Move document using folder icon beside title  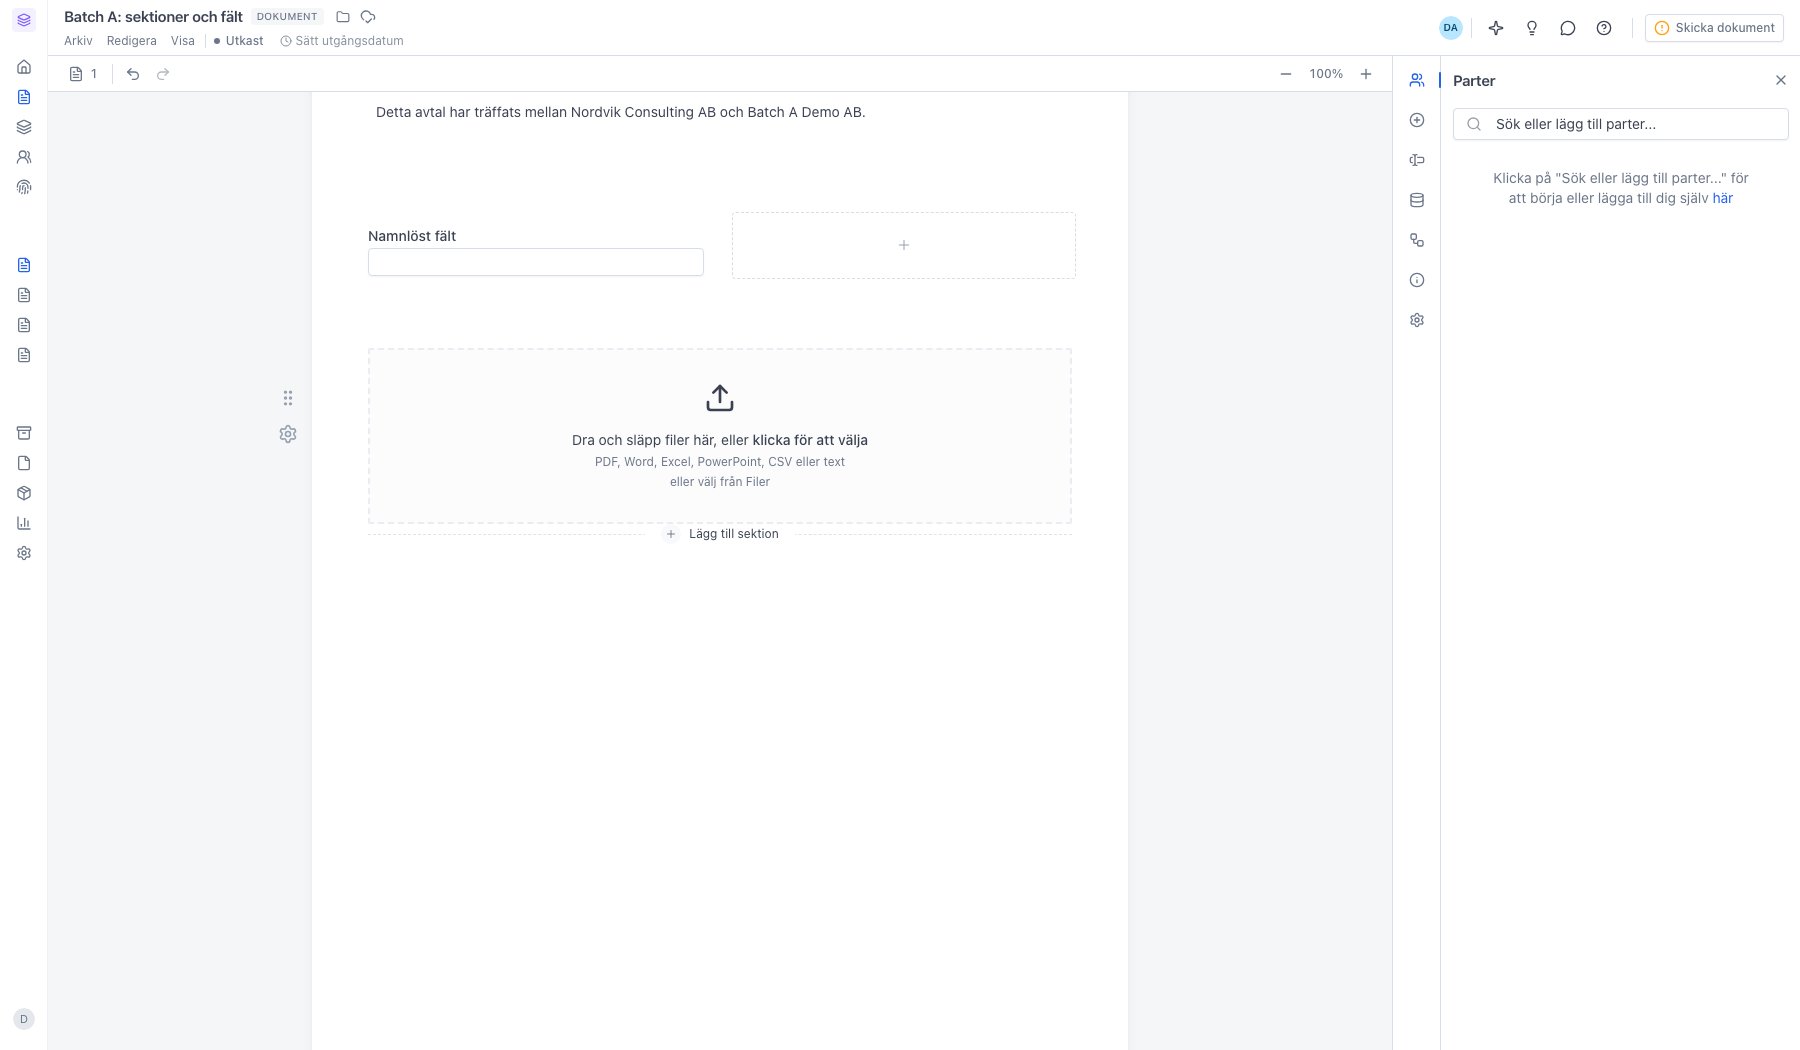pyautogui.click(x=343, y=17)
